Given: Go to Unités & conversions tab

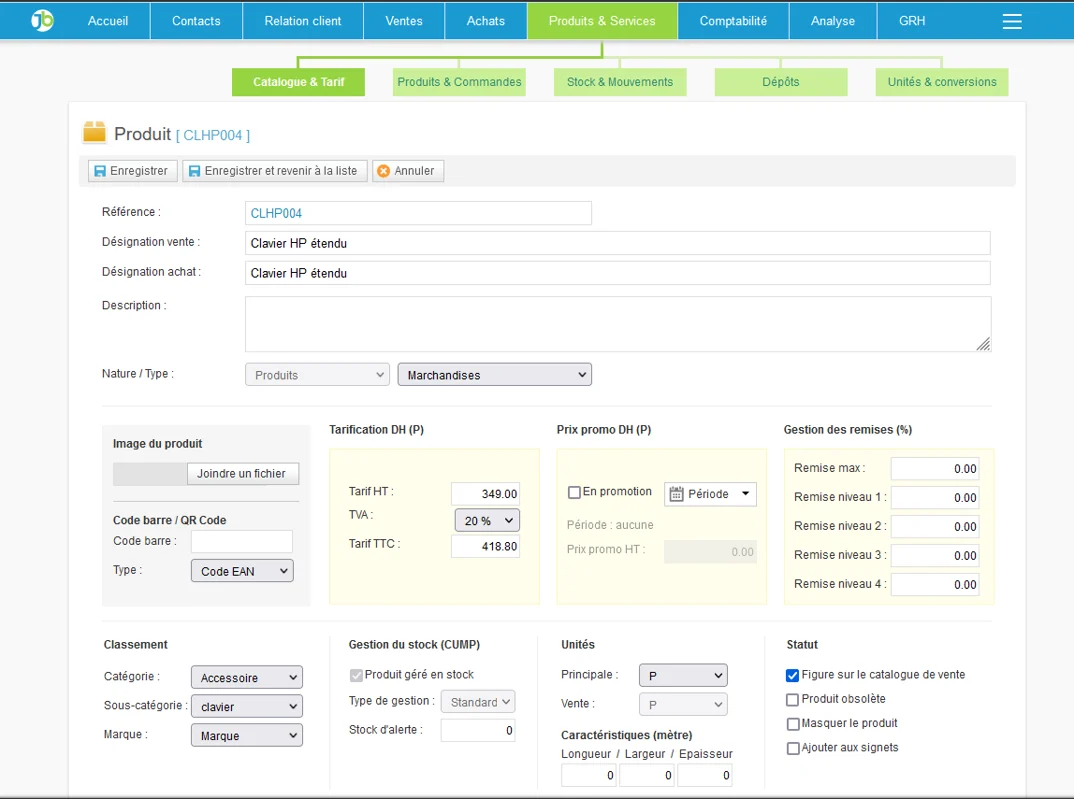Looking at the screenshot, I should [941, 82].
